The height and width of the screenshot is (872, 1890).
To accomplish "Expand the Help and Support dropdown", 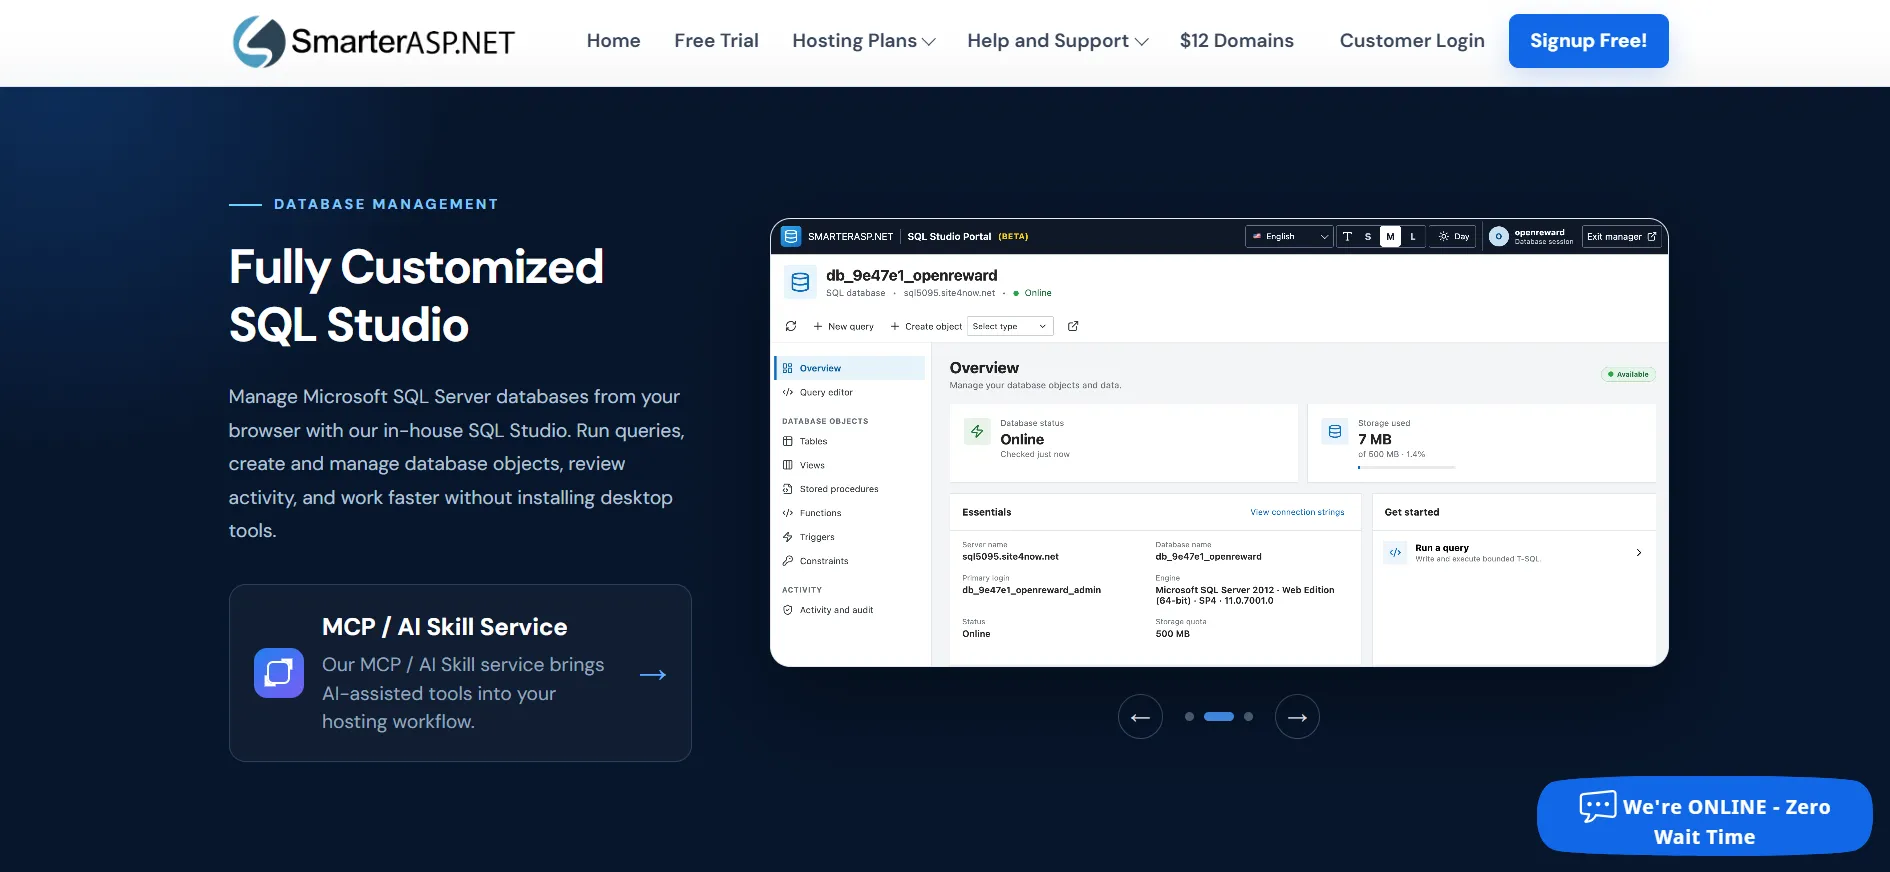I will tap(1058, 41).
